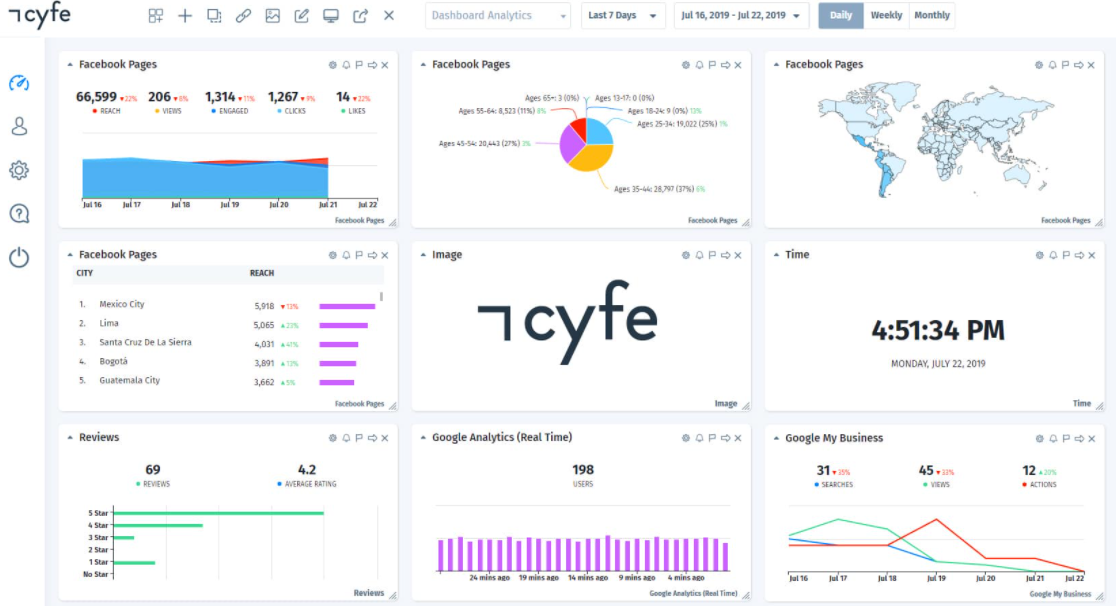
Task: Open the help question mark sidebar icon
Action: (x=19, y=214)
